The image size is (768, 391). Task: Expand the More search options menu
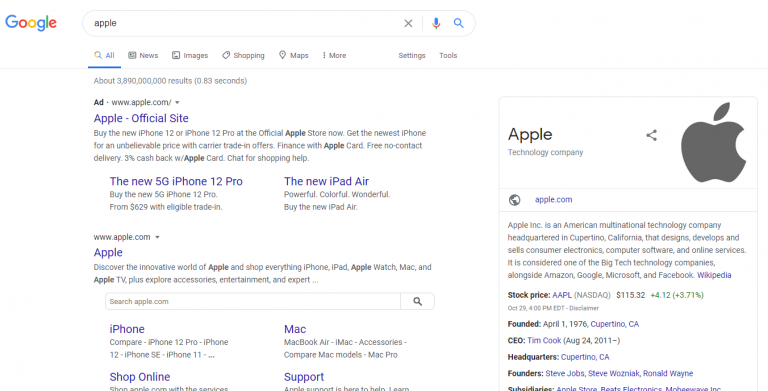tap(334, 55)
